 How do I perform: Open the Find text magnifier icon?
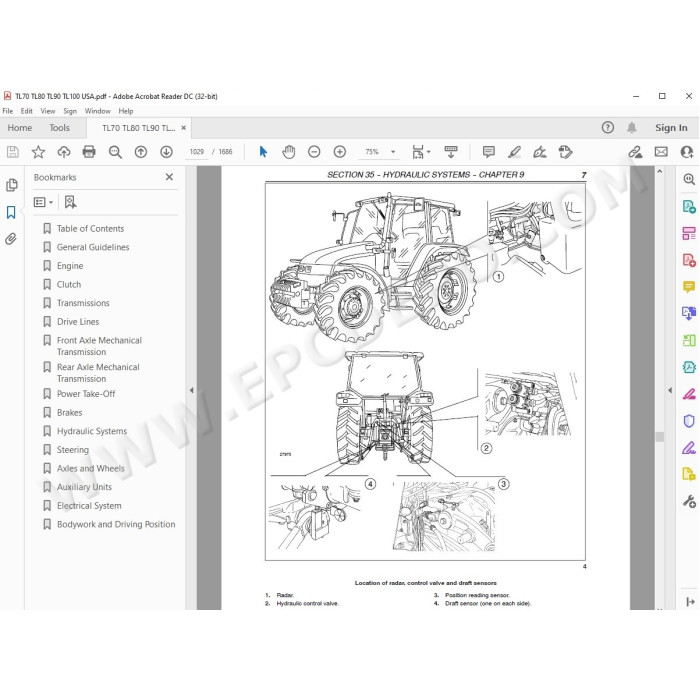(x=115, y=152)
